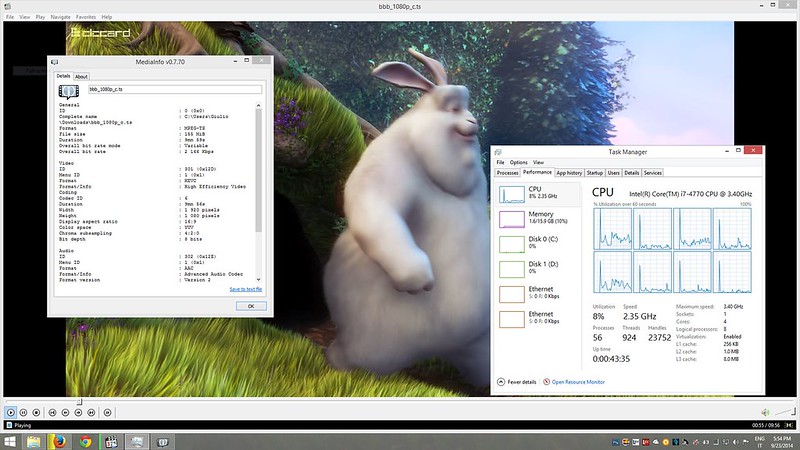This screenshot has height=450, width=800.
Task: Click the Windows Start button
Action: (x=10, y=442)
